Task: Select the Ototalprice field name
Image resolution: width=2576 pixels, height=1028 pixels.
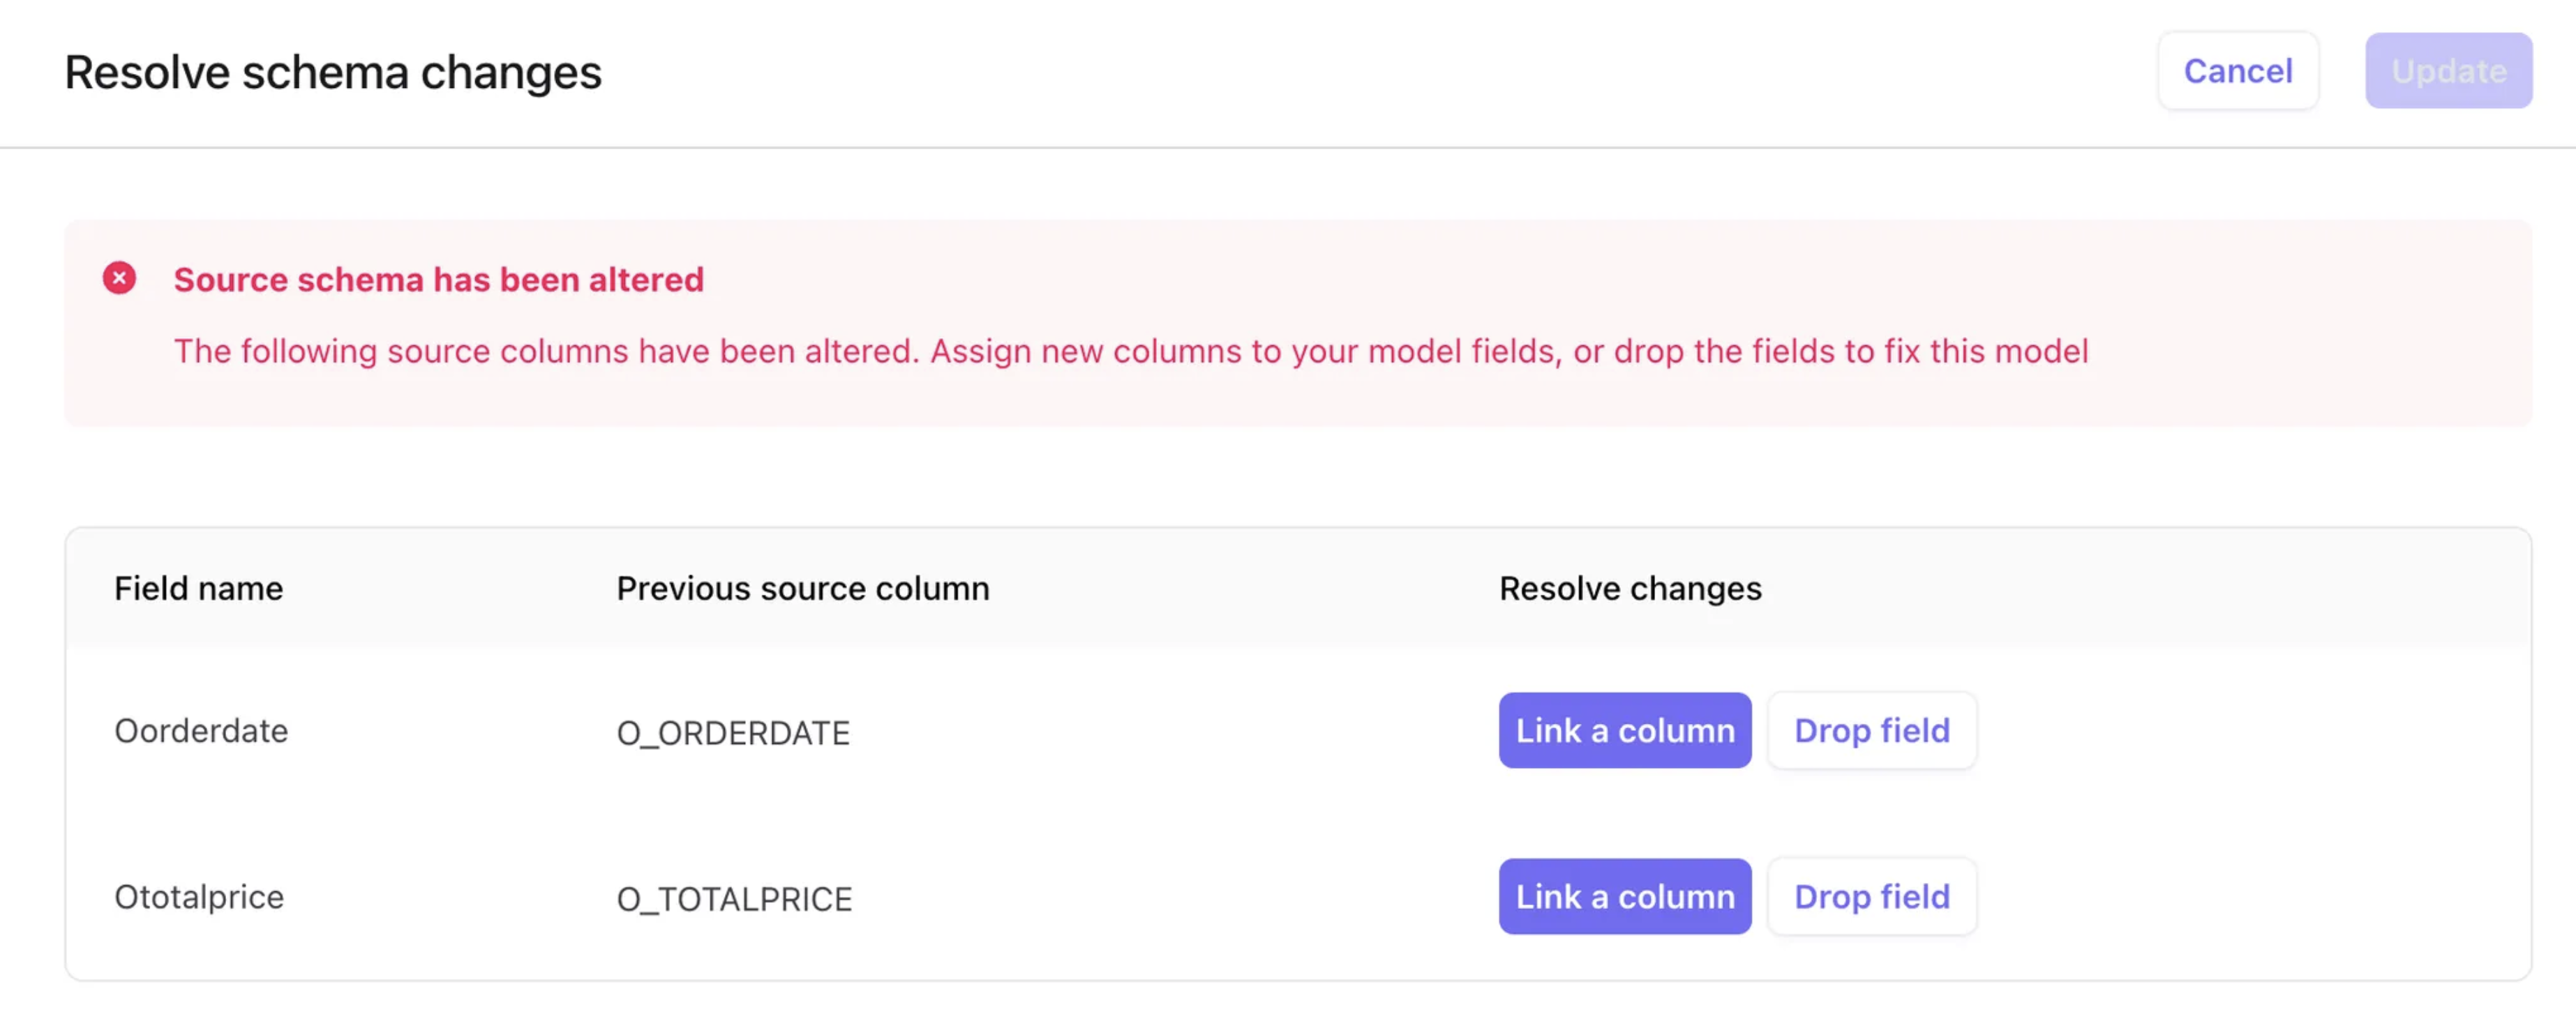Action: [x=199, y=897]
